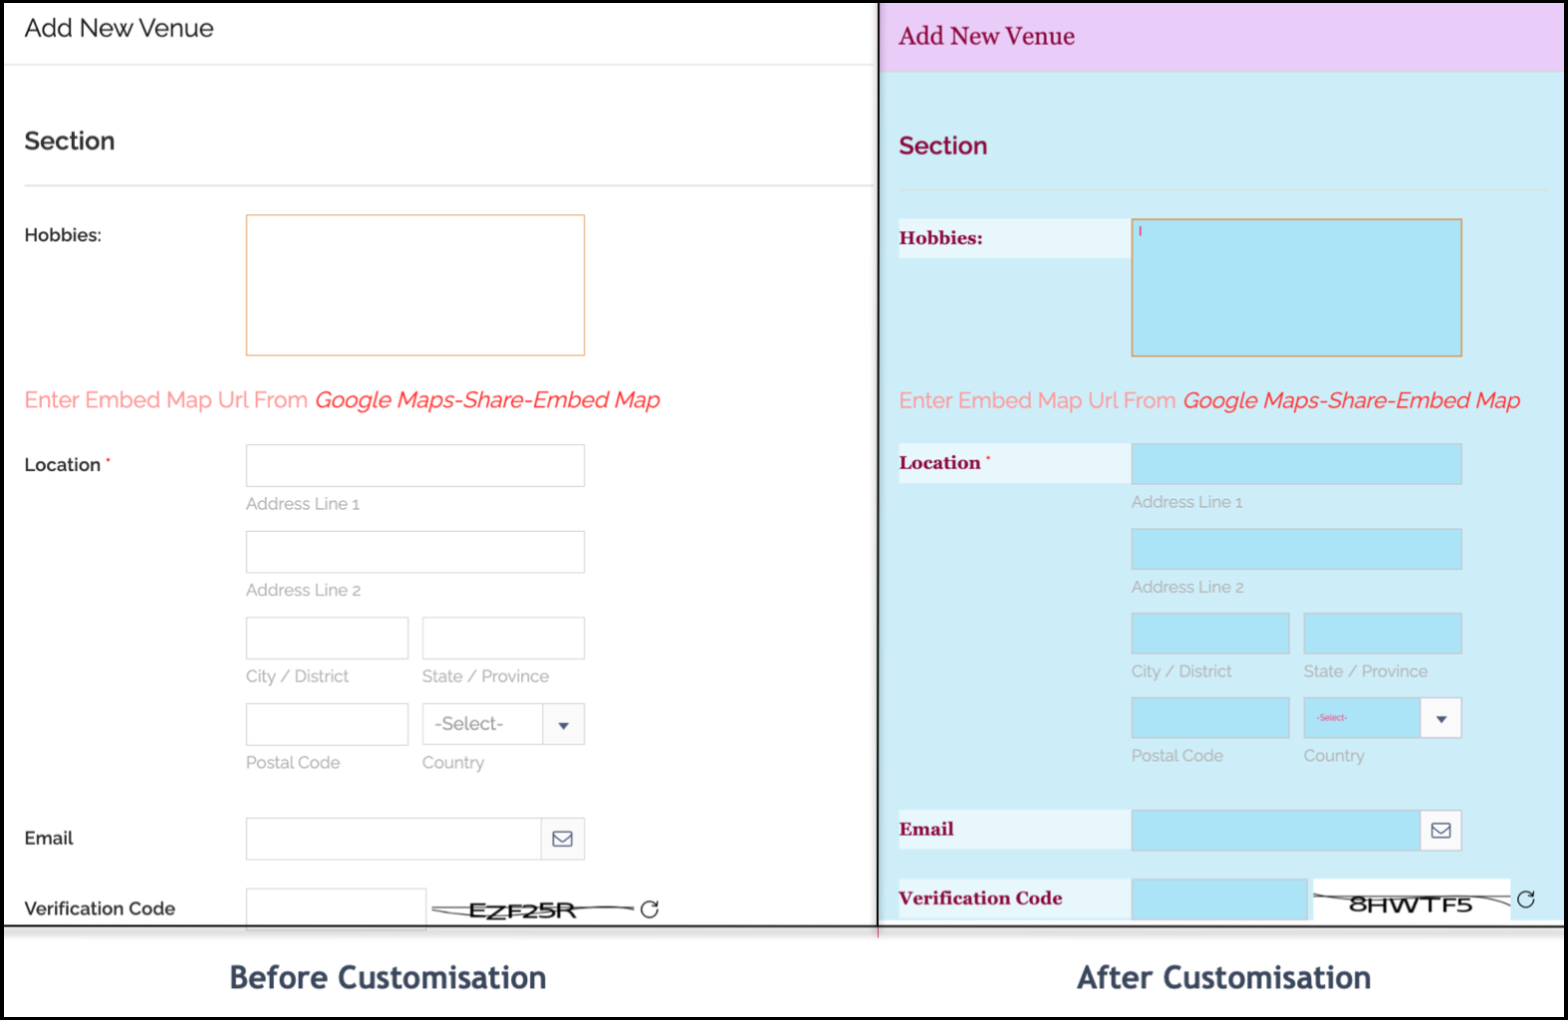Click the Hobbies label in the after form
The height and width of the screenshot is (1020, 1568).
click(x=941, y=238)
